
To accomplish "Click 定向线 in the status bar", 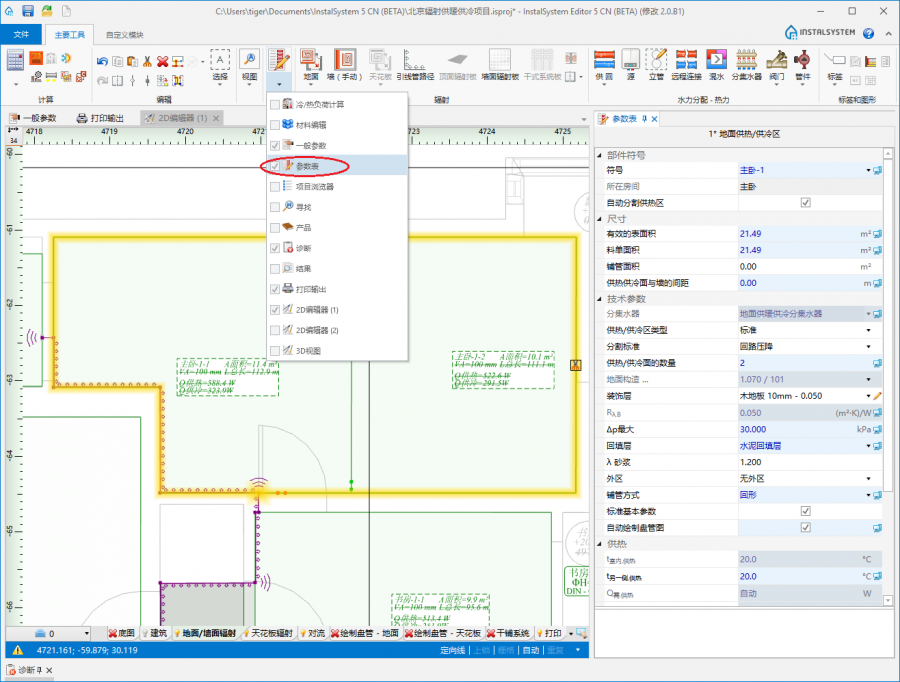I will coord(453,650).
